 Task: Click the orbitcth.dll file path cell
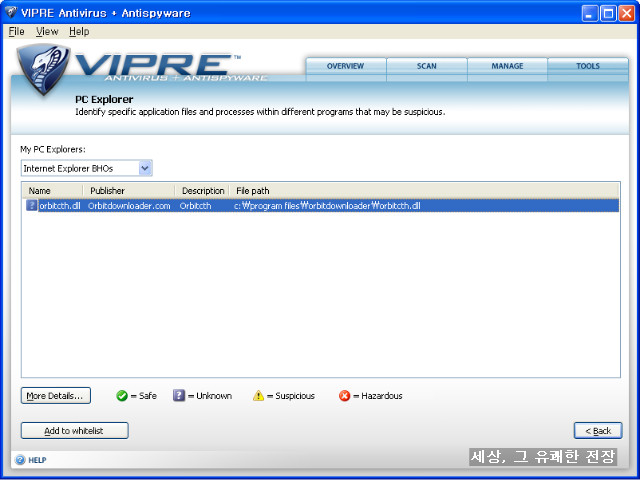327,206
